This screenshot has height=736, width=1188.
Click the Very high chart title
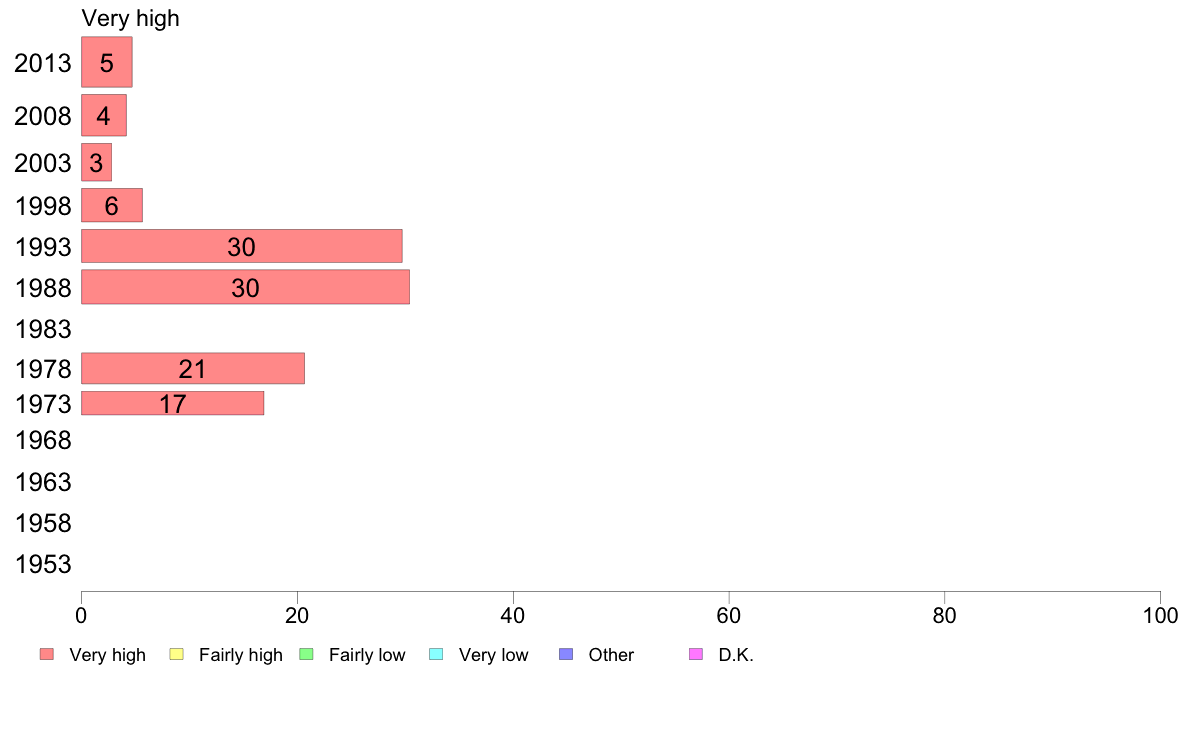(130, 18)
